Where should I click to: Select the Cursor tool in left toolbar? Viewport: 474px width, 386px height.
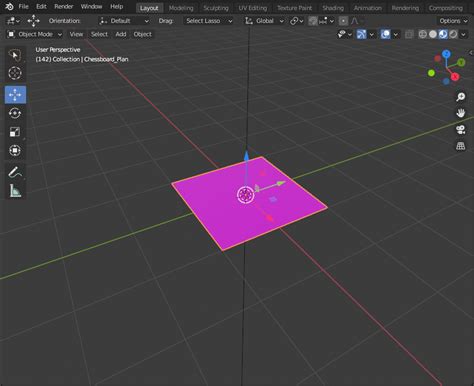coord(15,73)
